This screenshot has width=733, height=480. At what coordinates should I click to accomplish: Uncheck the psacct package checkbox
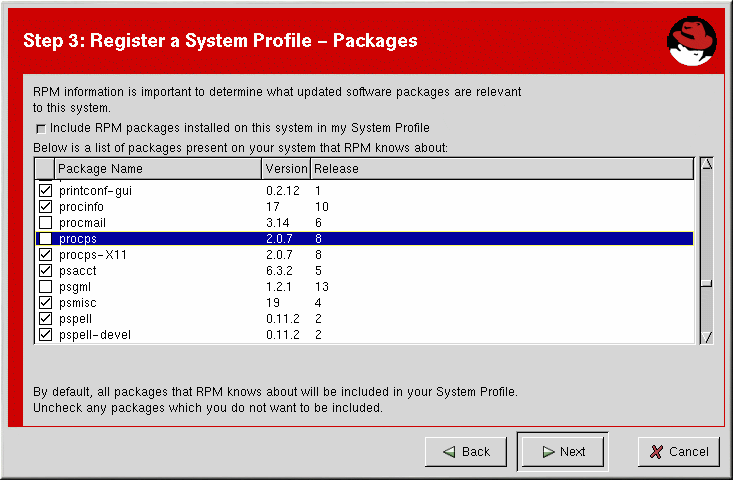tap(45, 270)
